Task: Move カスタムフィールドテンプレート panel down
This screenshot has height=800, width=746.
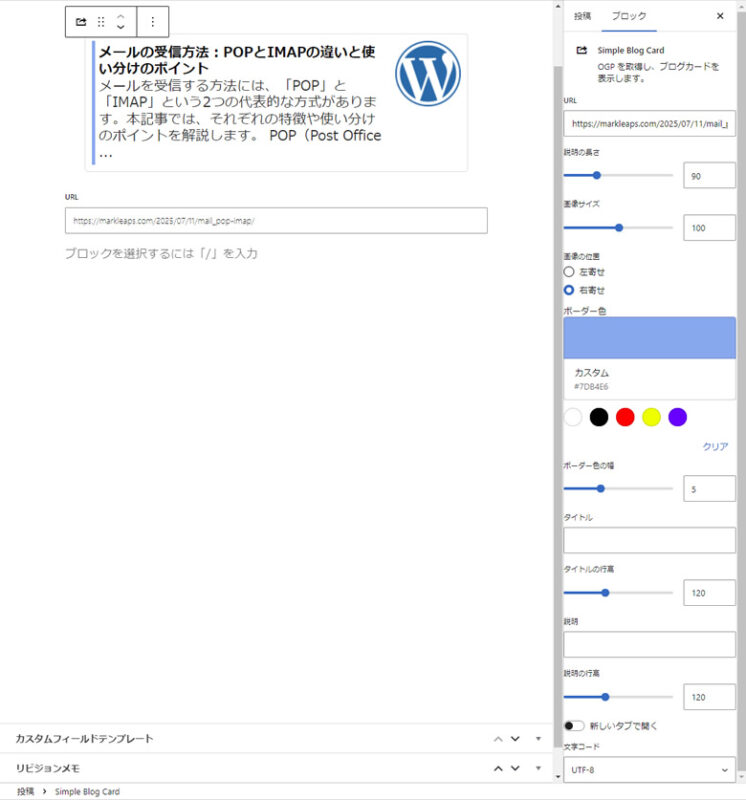Action: click(x=515, y=739)
